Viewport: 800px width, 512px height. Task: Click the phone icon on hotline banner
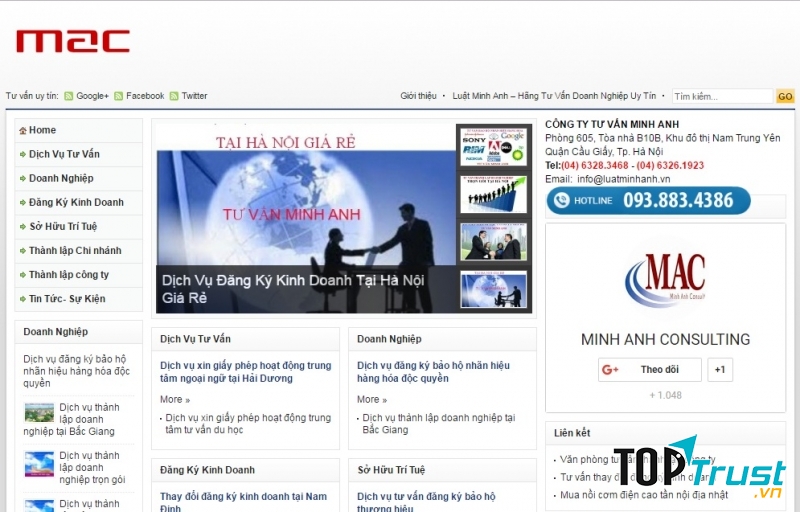pos(561,200)
